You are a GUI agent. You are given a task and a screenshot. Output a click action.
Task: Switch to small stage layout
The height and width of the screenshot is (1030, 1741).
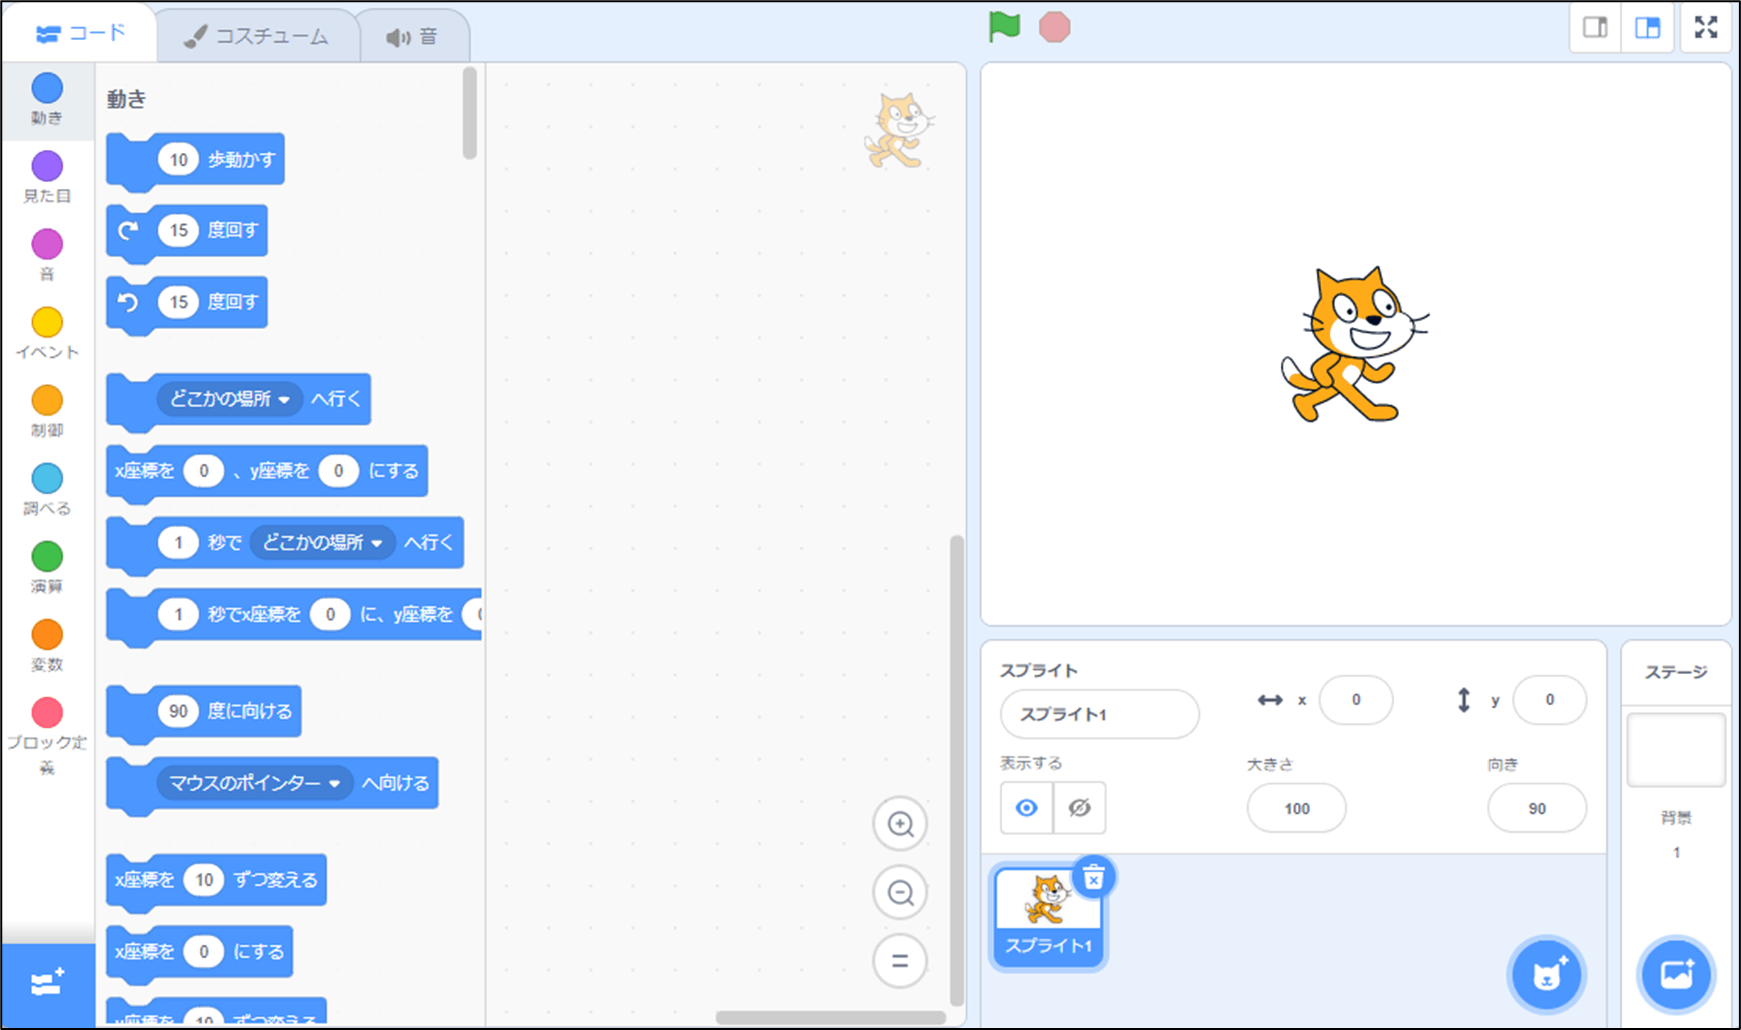tap(1595, 28)
